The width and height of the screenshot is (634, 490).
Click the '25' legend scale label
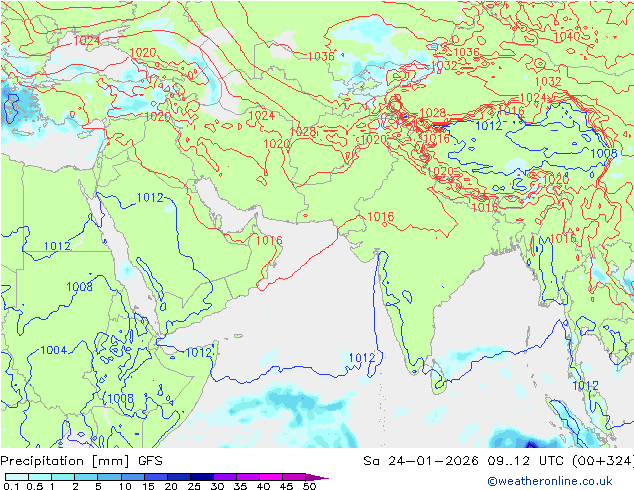point(194,486)
